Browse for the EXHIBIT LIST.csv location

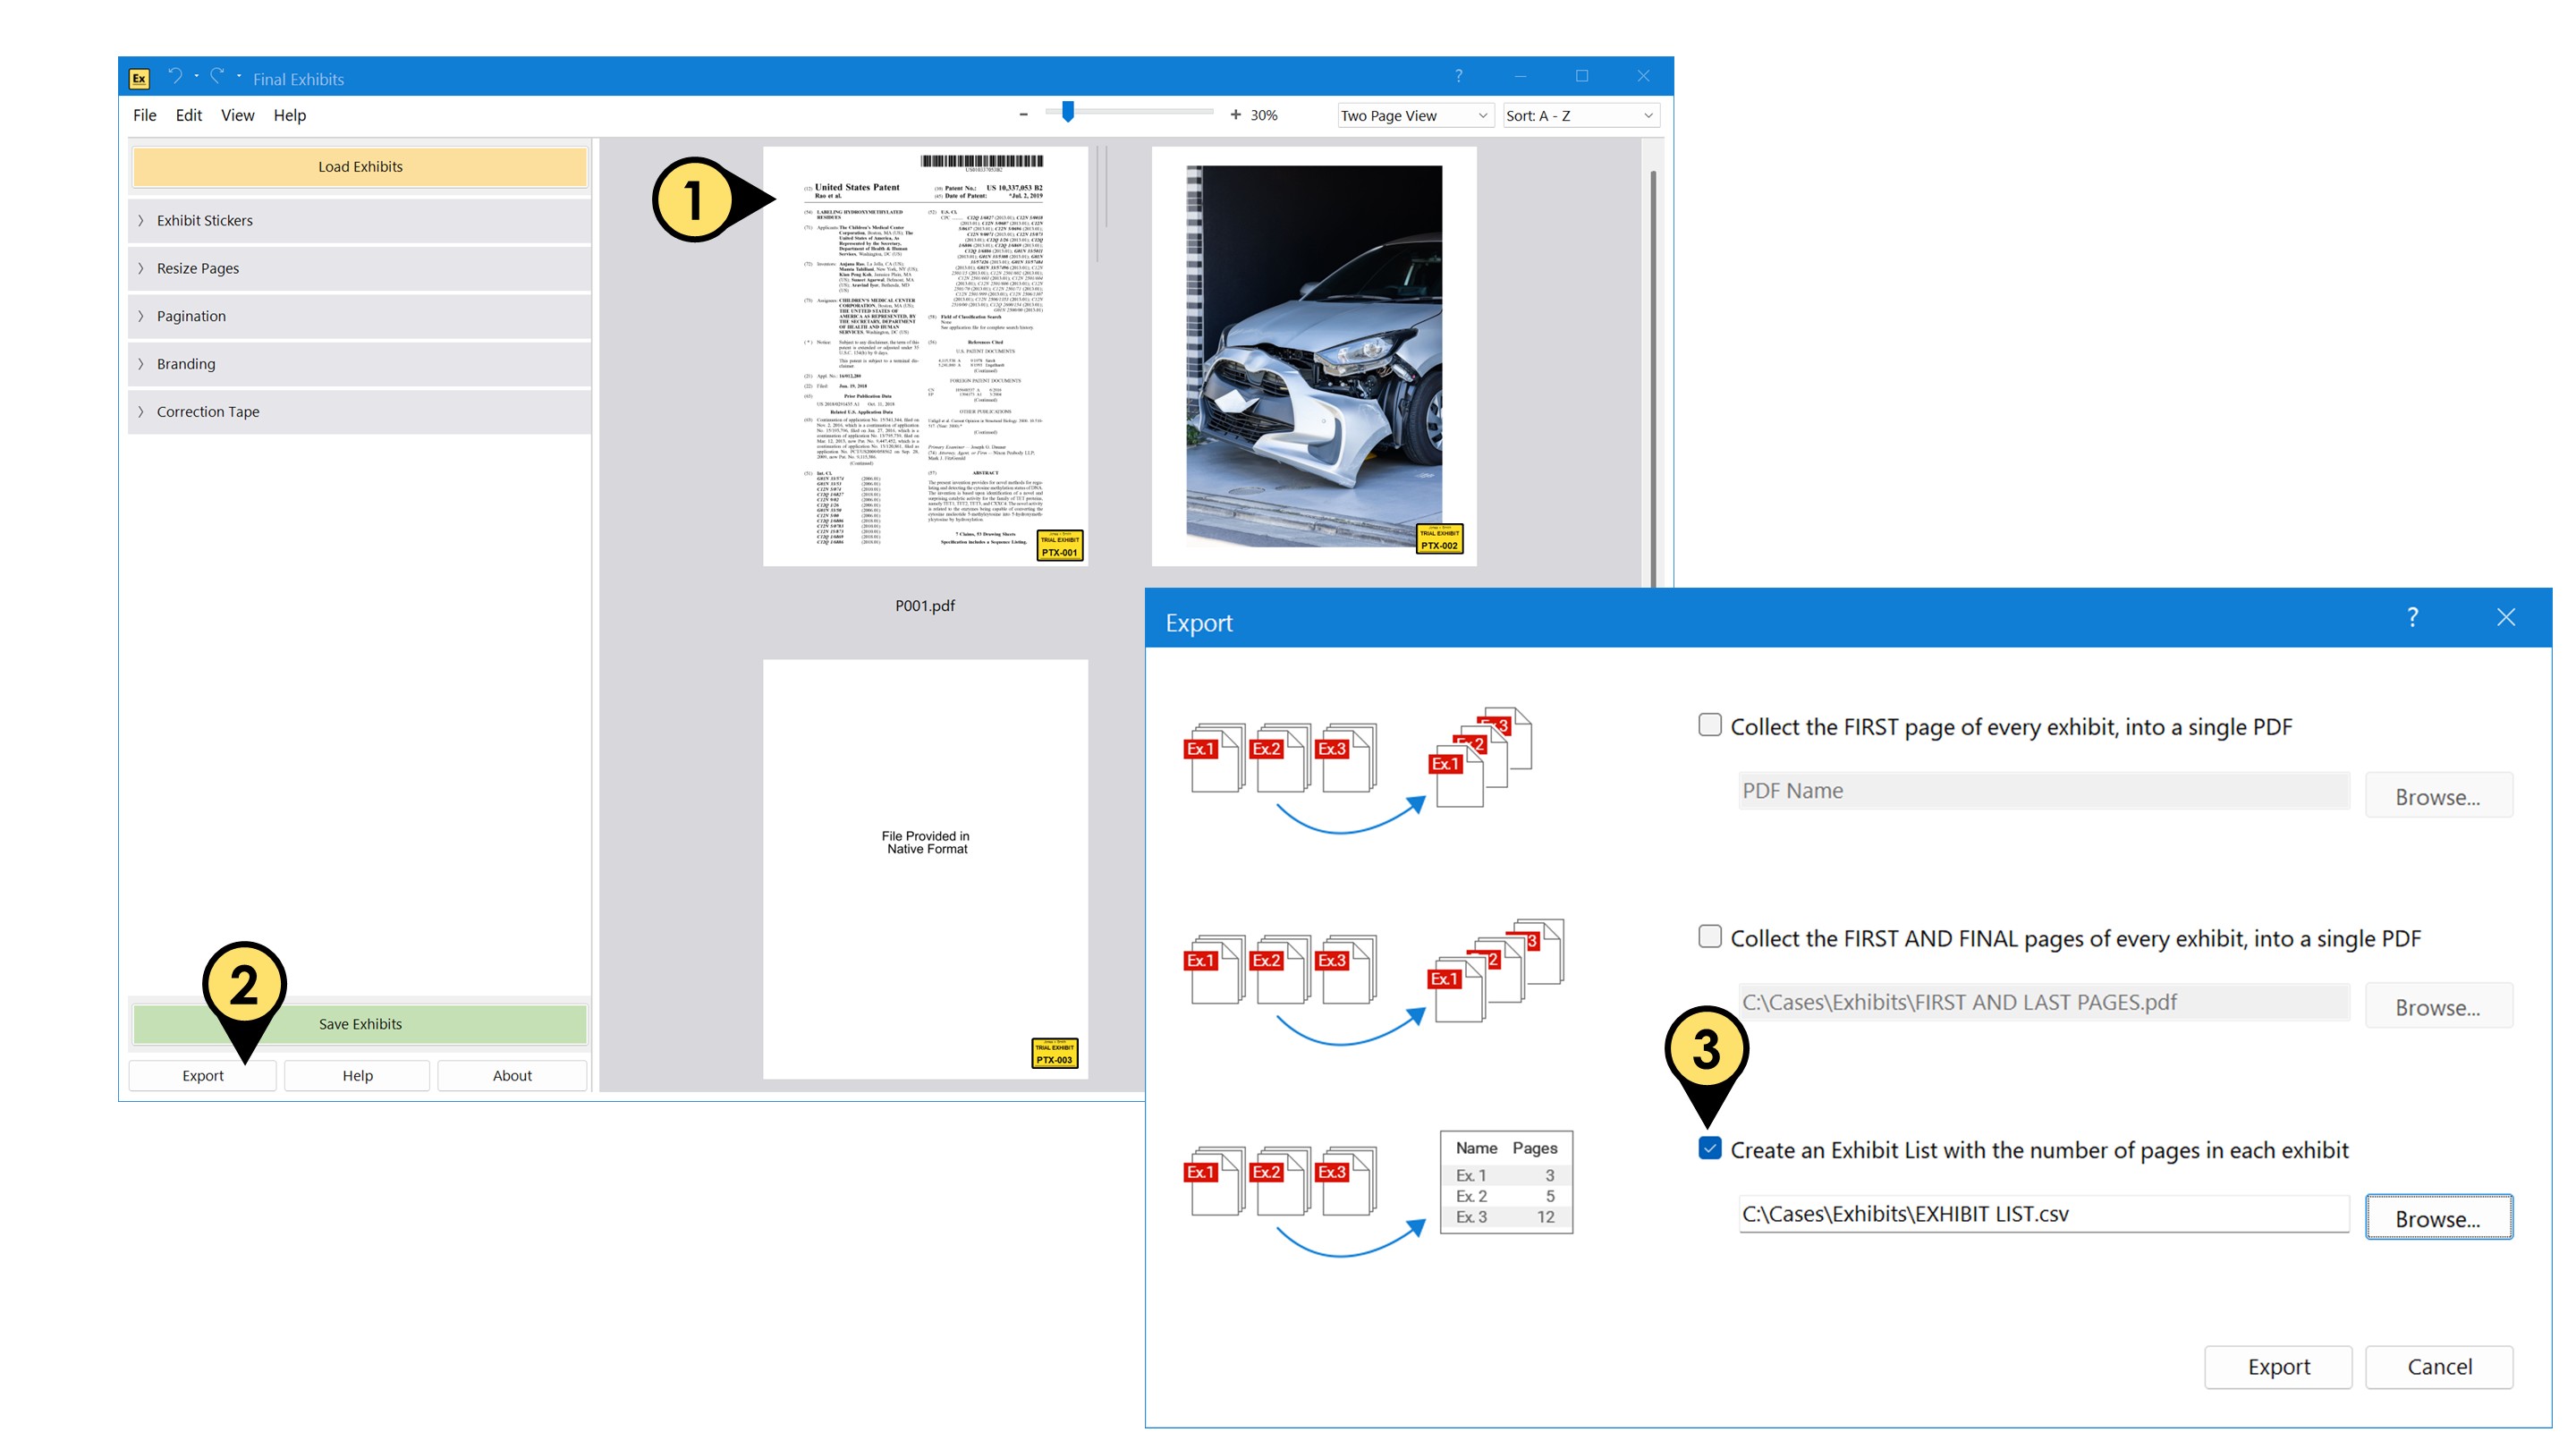[x=2440, y=1217]
